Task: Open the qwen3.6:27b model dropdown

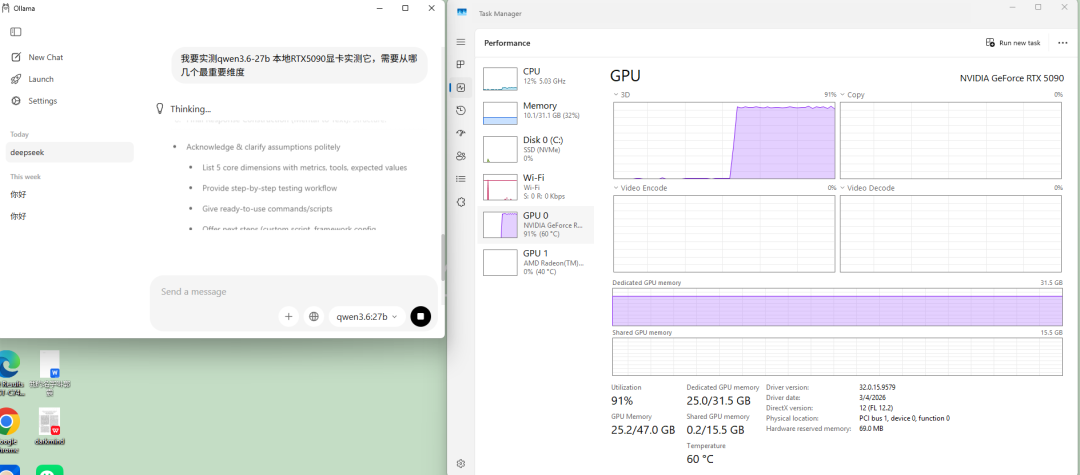Action: (367, 317)
